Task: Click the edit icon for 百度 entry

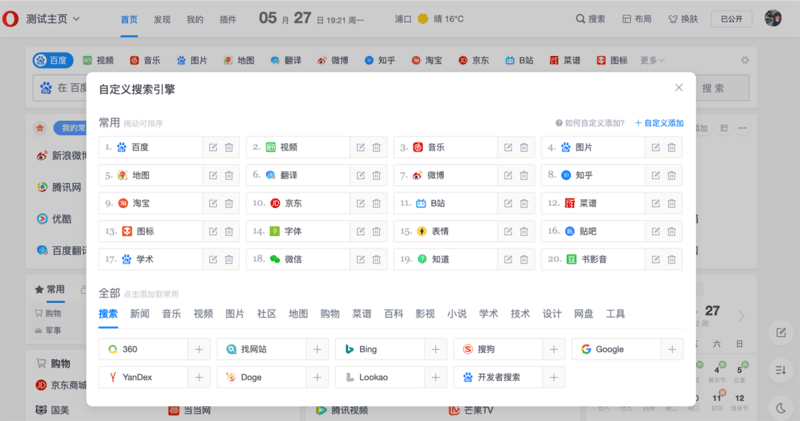Action: (213, 147)
